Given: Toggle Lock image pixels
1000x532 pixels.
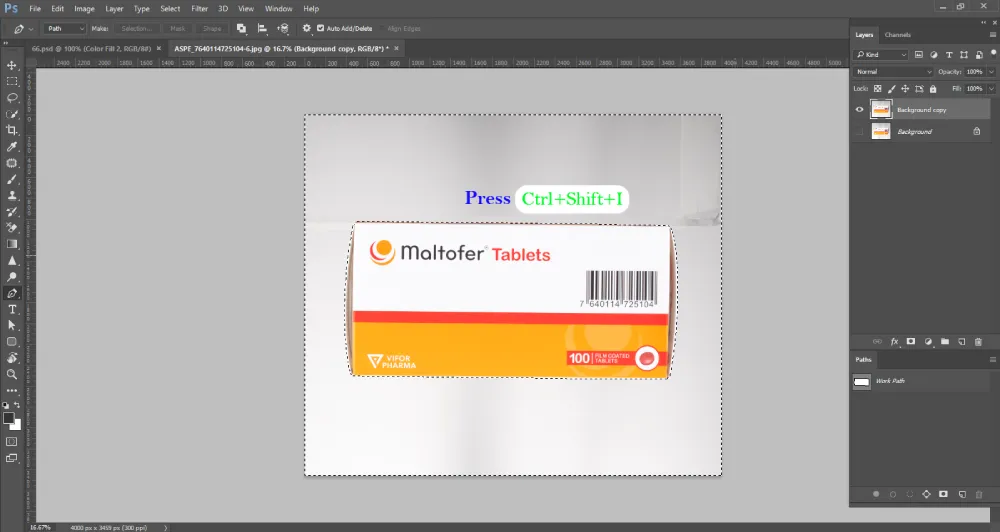Looking at the screenshot, I should (x=892, y=89).
